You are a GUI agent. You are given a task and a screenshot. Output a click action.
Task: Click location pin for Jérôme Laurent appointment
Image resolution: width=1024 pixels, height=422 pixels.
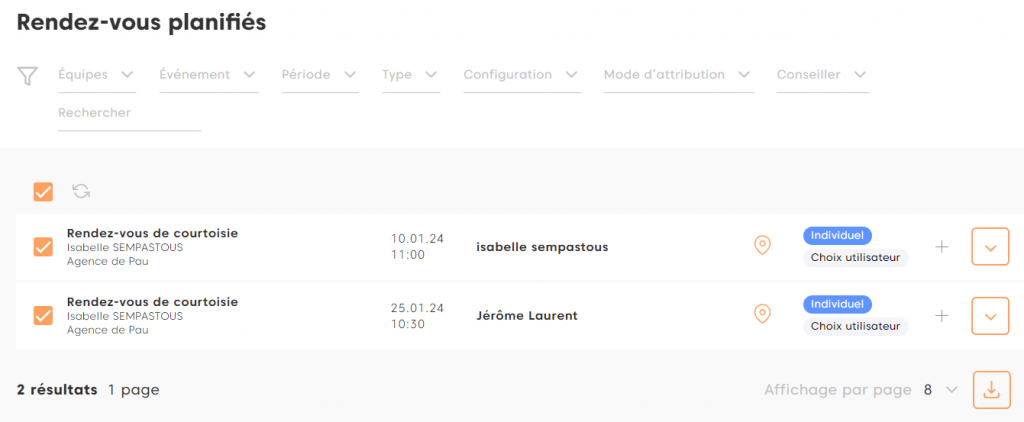(x=762, y=315)
